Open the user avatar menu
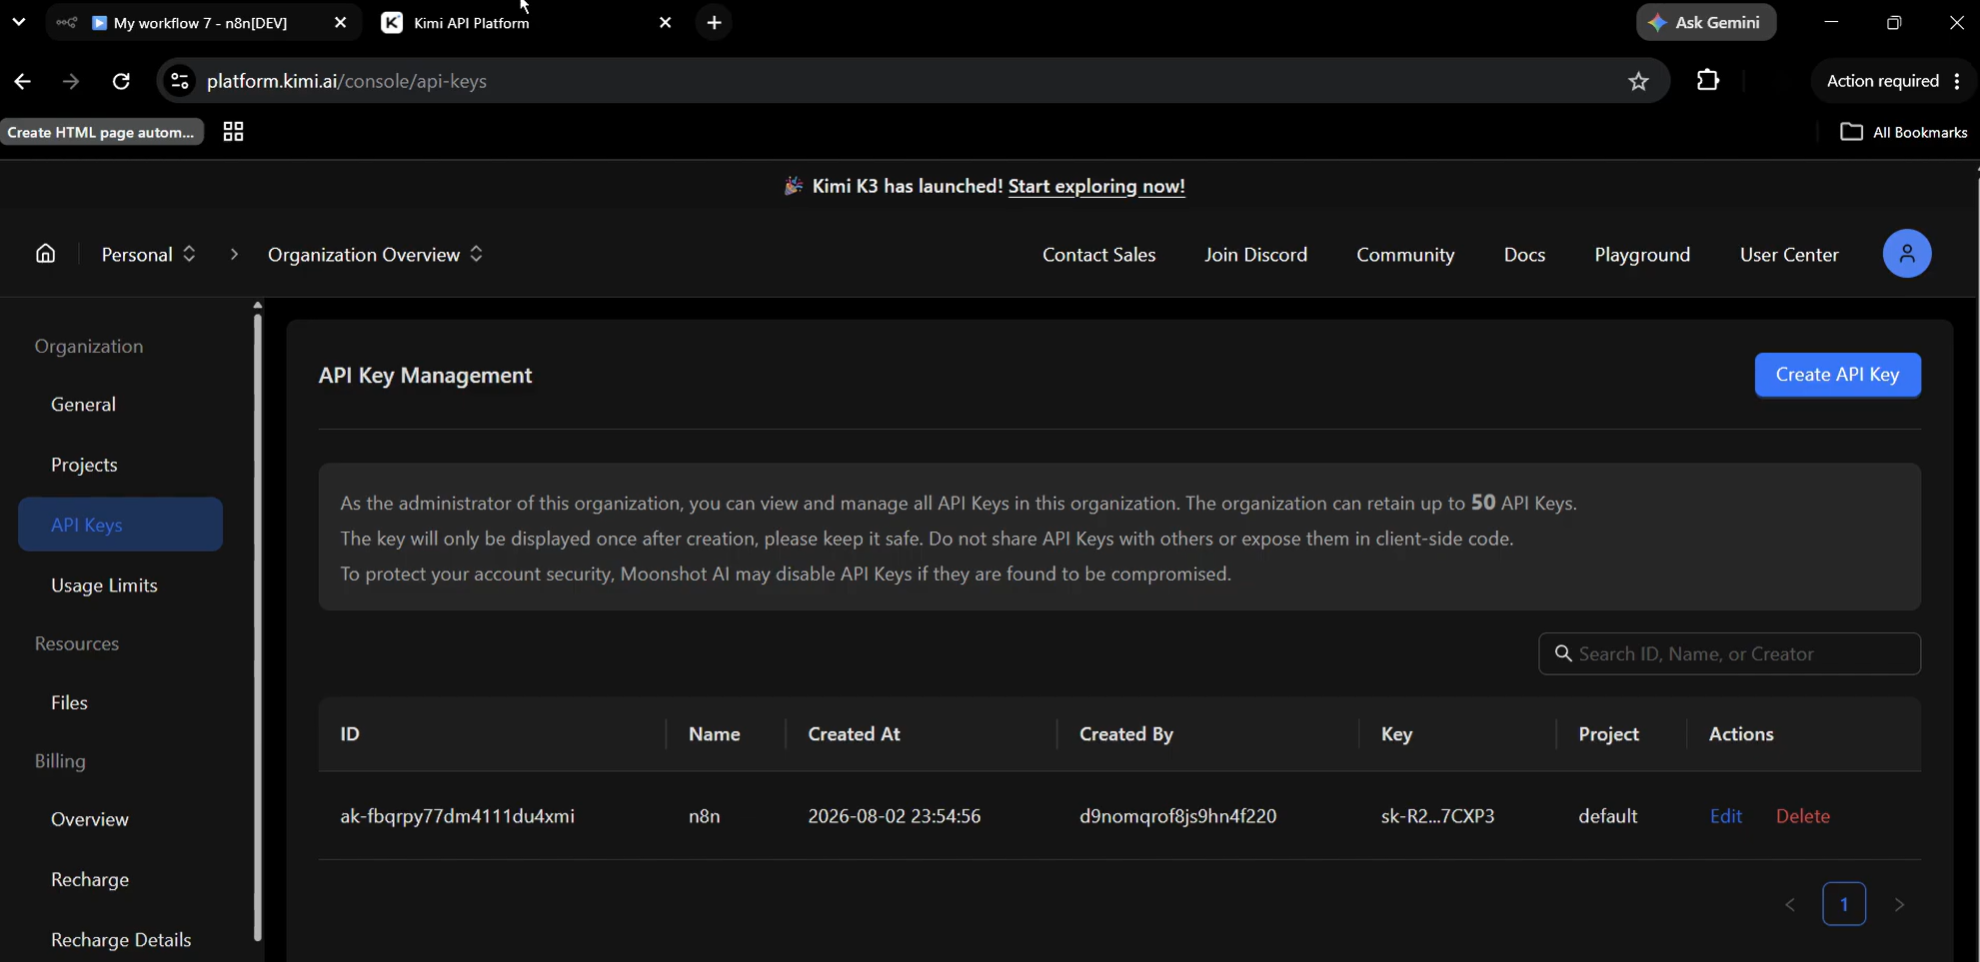Viewport: 1980px width, 962px height. click(x=1906, y=254)
